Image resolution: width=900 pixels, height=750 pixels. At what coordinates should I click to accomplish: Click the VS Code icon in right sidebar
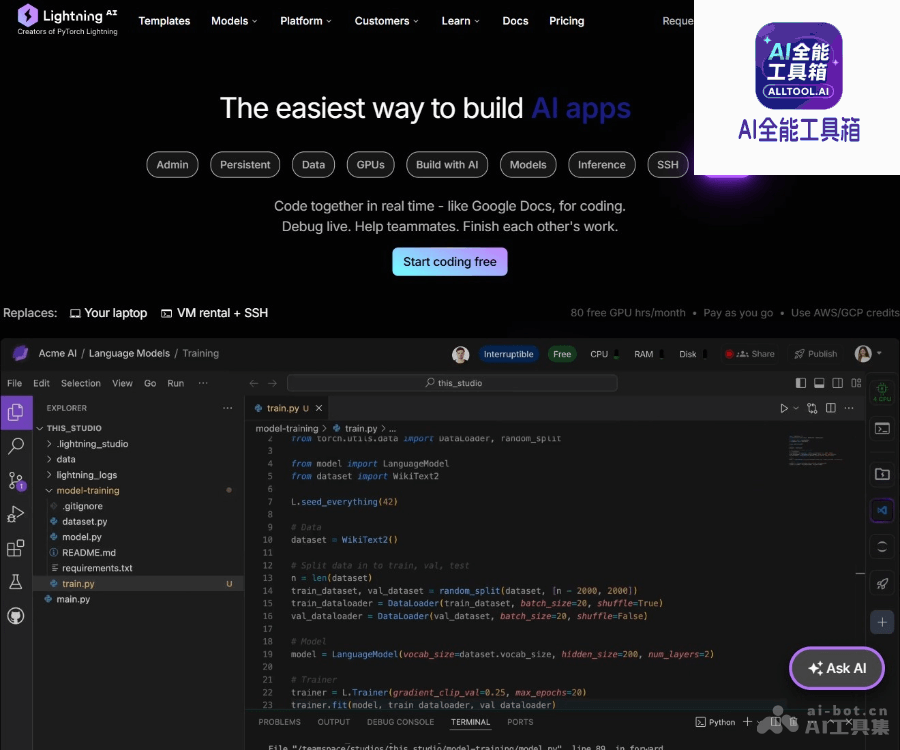(882, 510)
